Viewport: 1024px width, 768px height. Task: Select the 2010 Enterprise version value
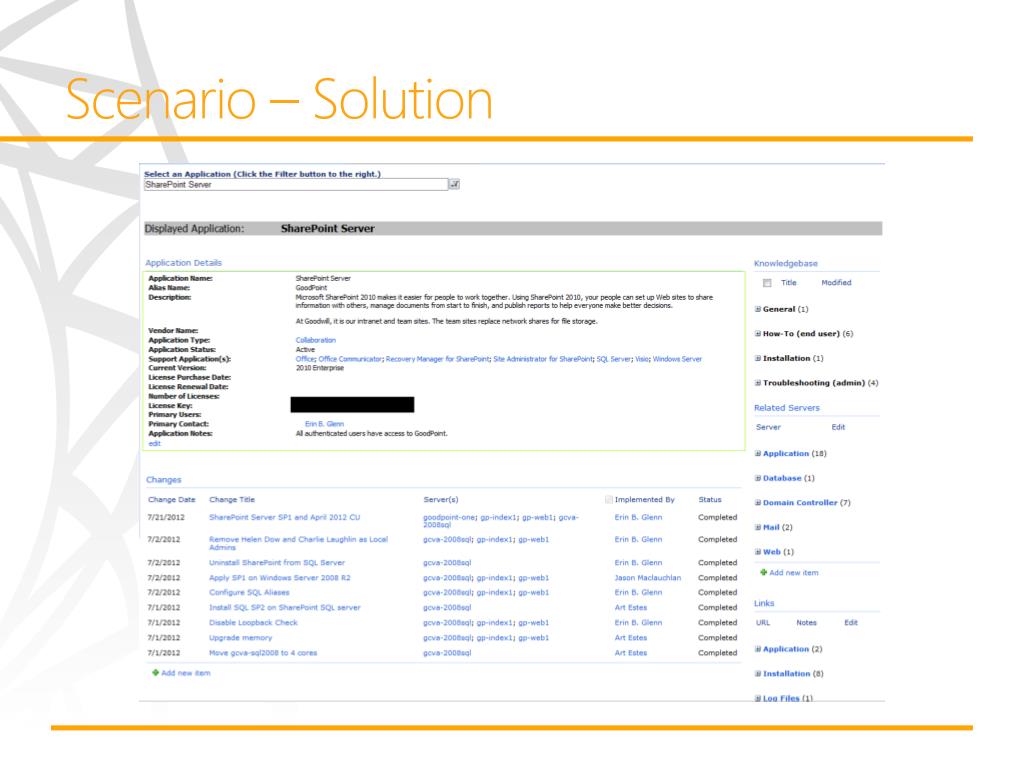pyautogui.click(x=320, y=368)
